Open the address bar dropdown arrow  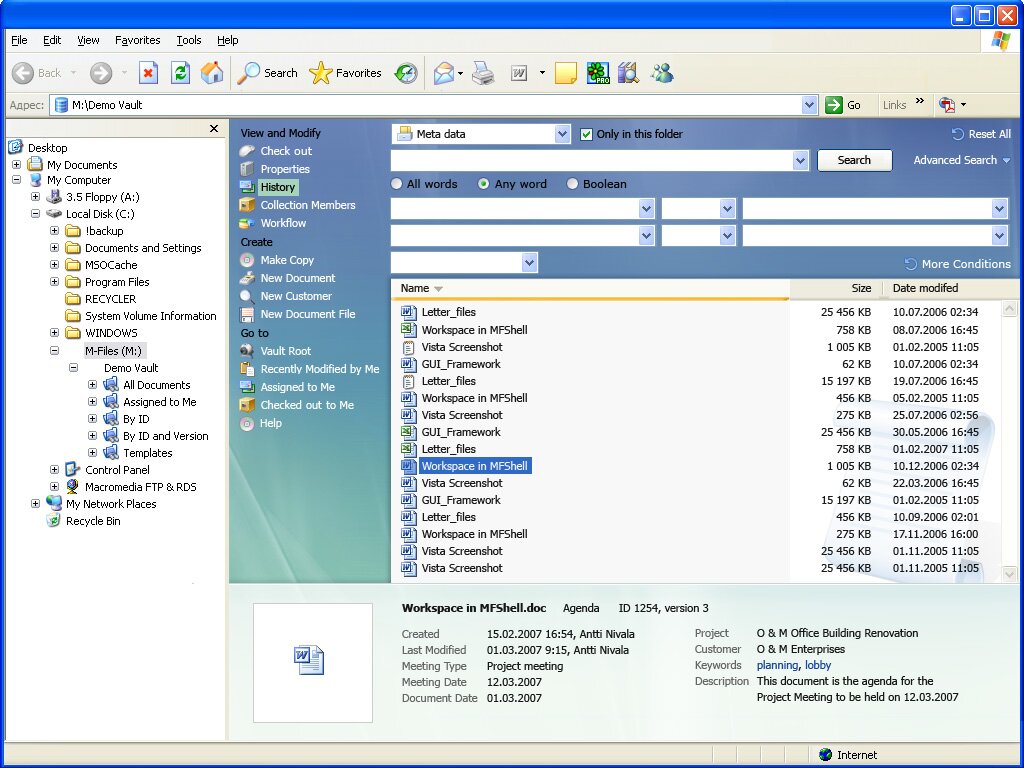pos(809,105)
